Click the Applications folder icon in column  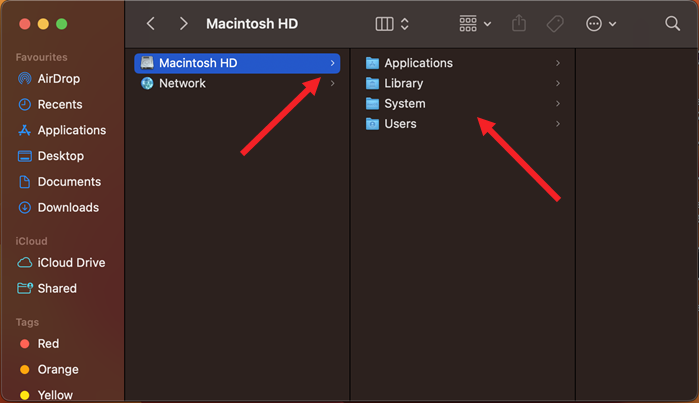372,63
